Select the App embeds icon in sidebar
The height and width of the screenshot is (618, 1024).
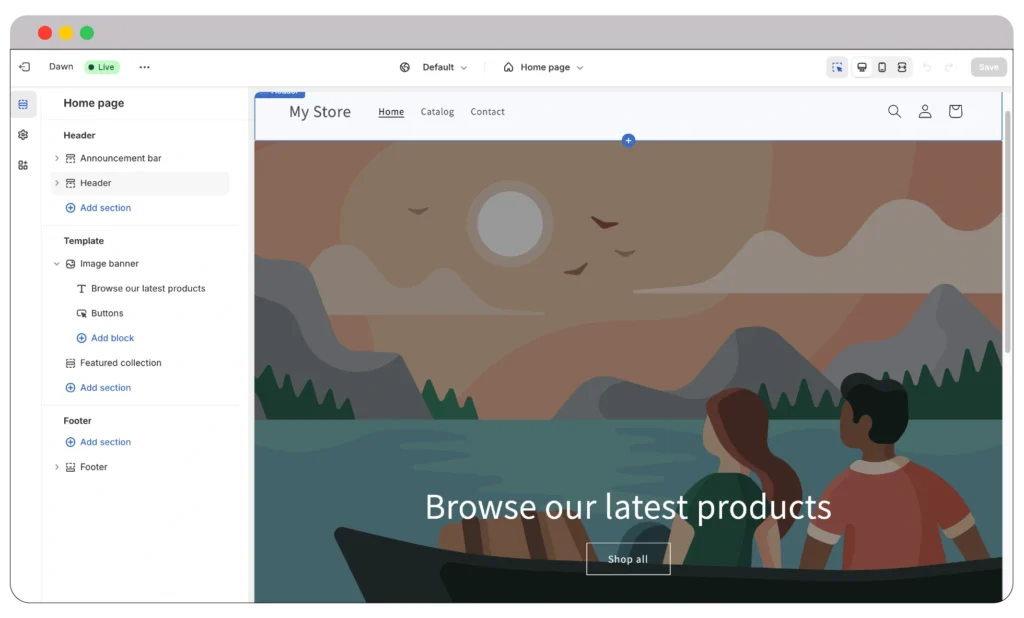click(x=23, y=165)
